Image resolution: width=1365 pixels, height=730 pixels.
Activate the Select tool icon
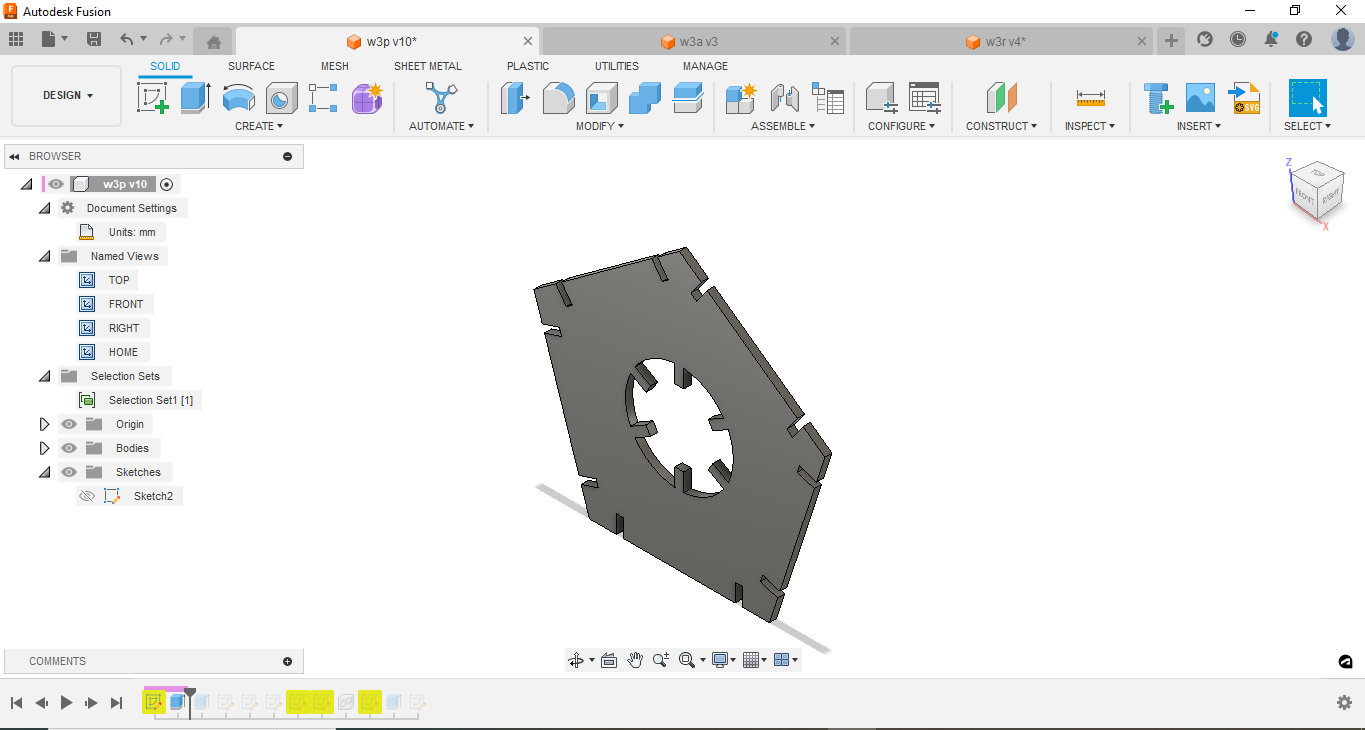1307,98
